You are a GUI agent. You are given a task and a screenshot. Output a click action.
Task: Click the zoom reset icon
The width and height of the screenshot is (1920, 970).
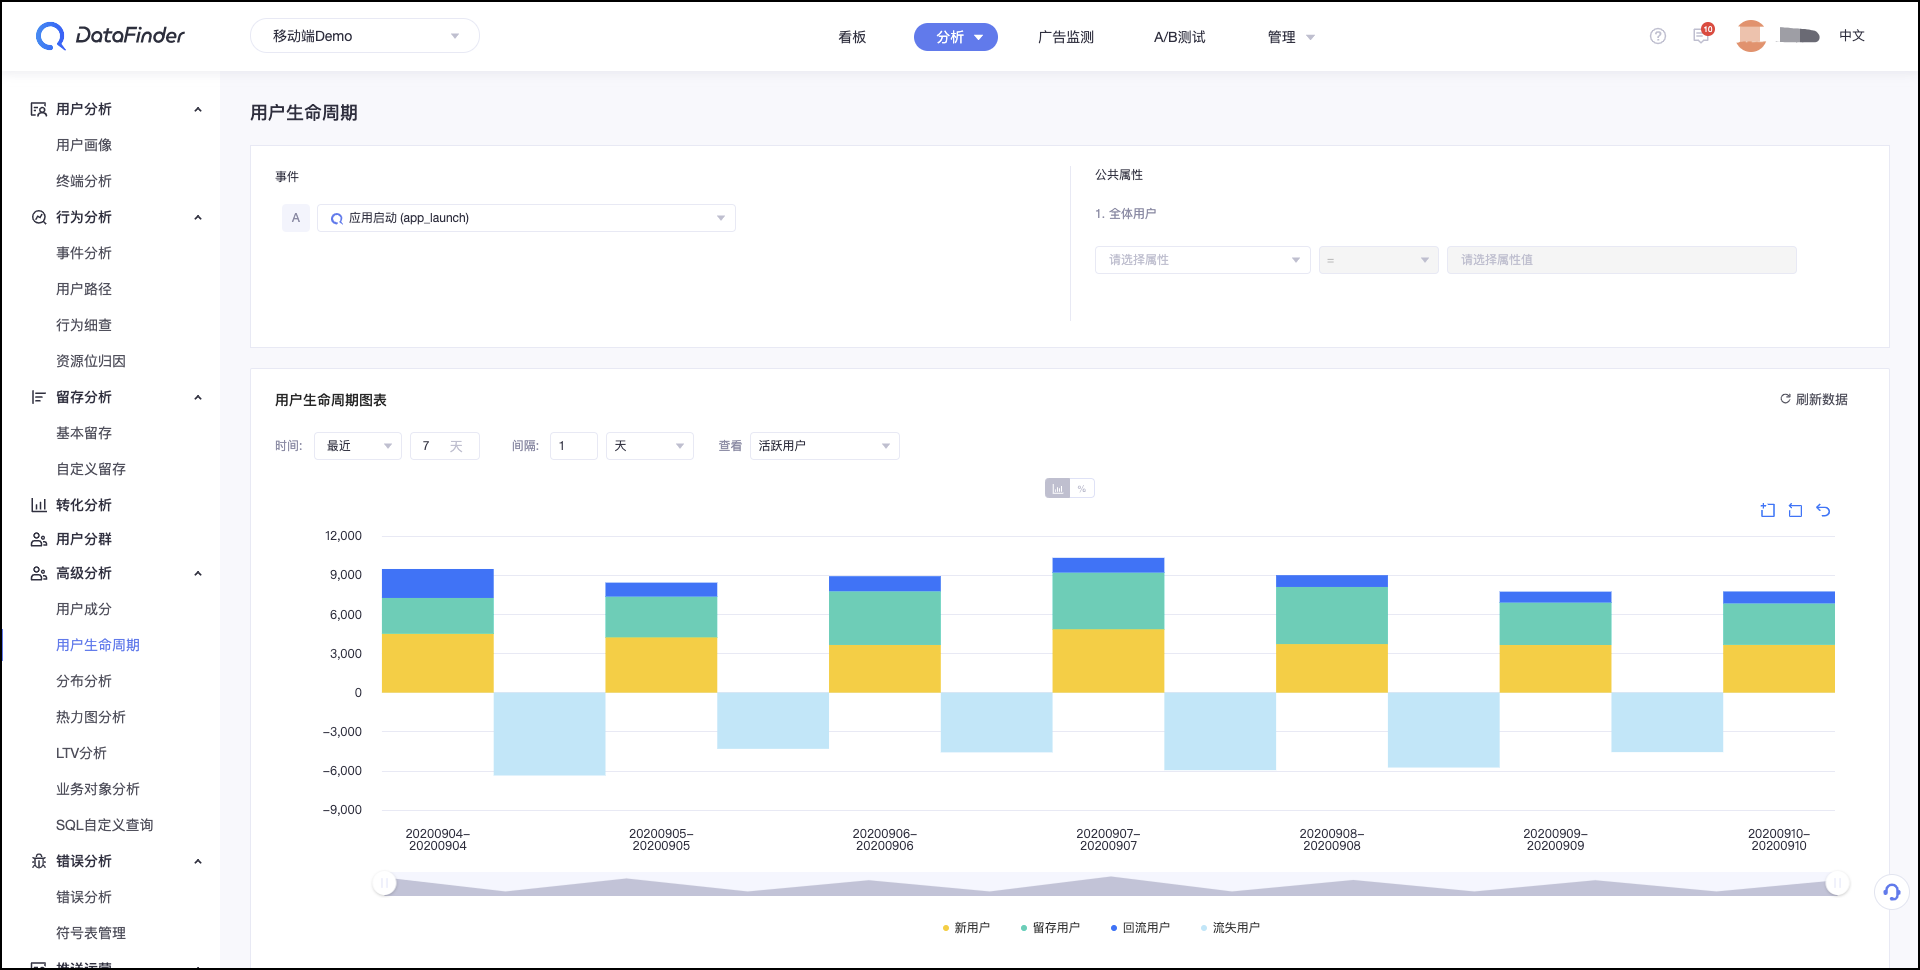click(x=1796, y=510)
